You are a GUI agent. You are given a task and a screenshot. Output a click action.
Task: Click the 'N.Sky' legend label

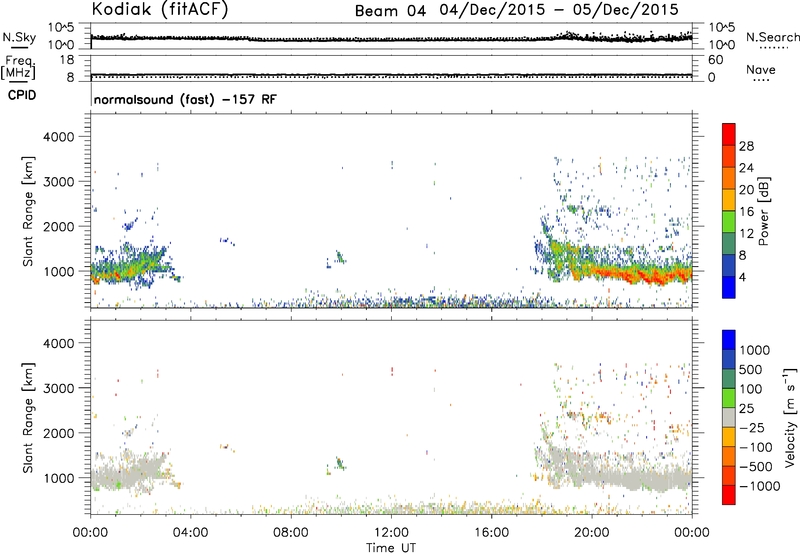tap(19, 37)
